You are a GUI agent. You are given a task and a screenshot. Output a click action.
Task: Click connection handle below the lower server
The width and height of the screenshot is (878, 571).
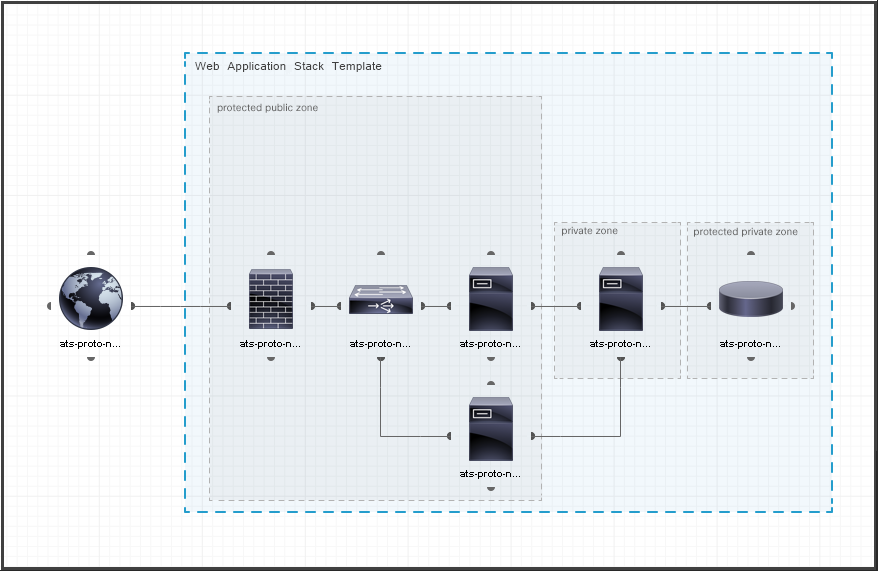491,489
